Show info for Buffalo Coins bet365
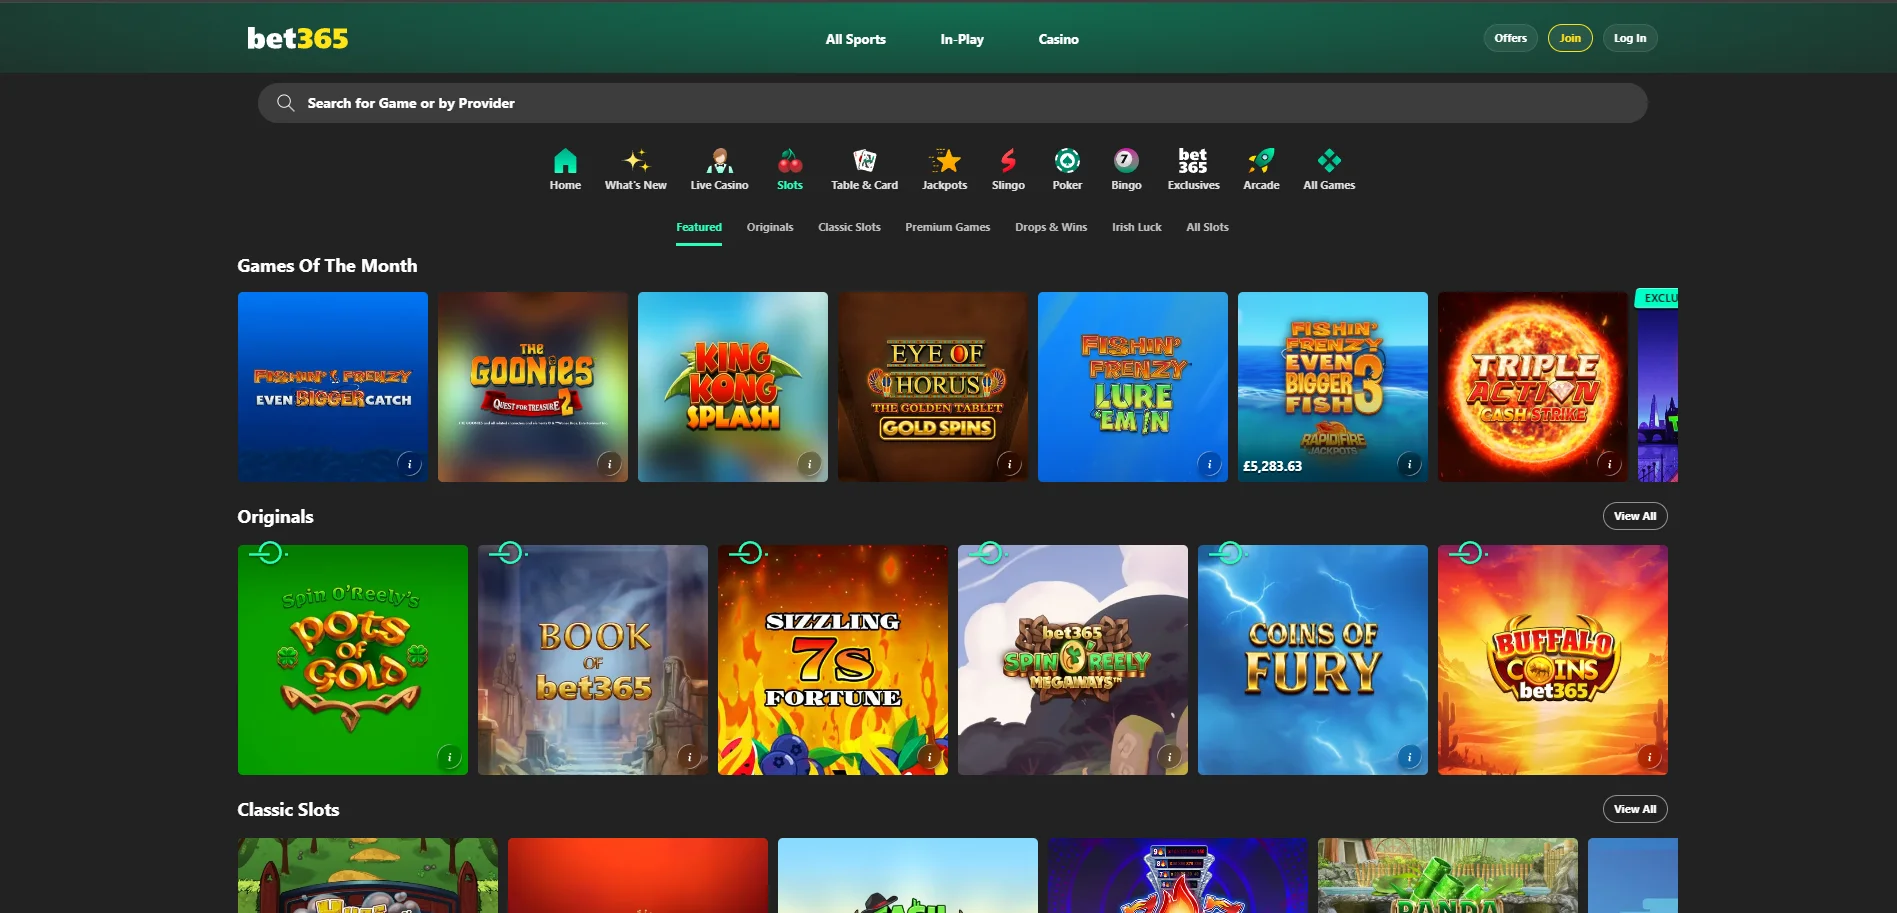The width and height of the screenshot is (1897, 913). click(1649, 757)
